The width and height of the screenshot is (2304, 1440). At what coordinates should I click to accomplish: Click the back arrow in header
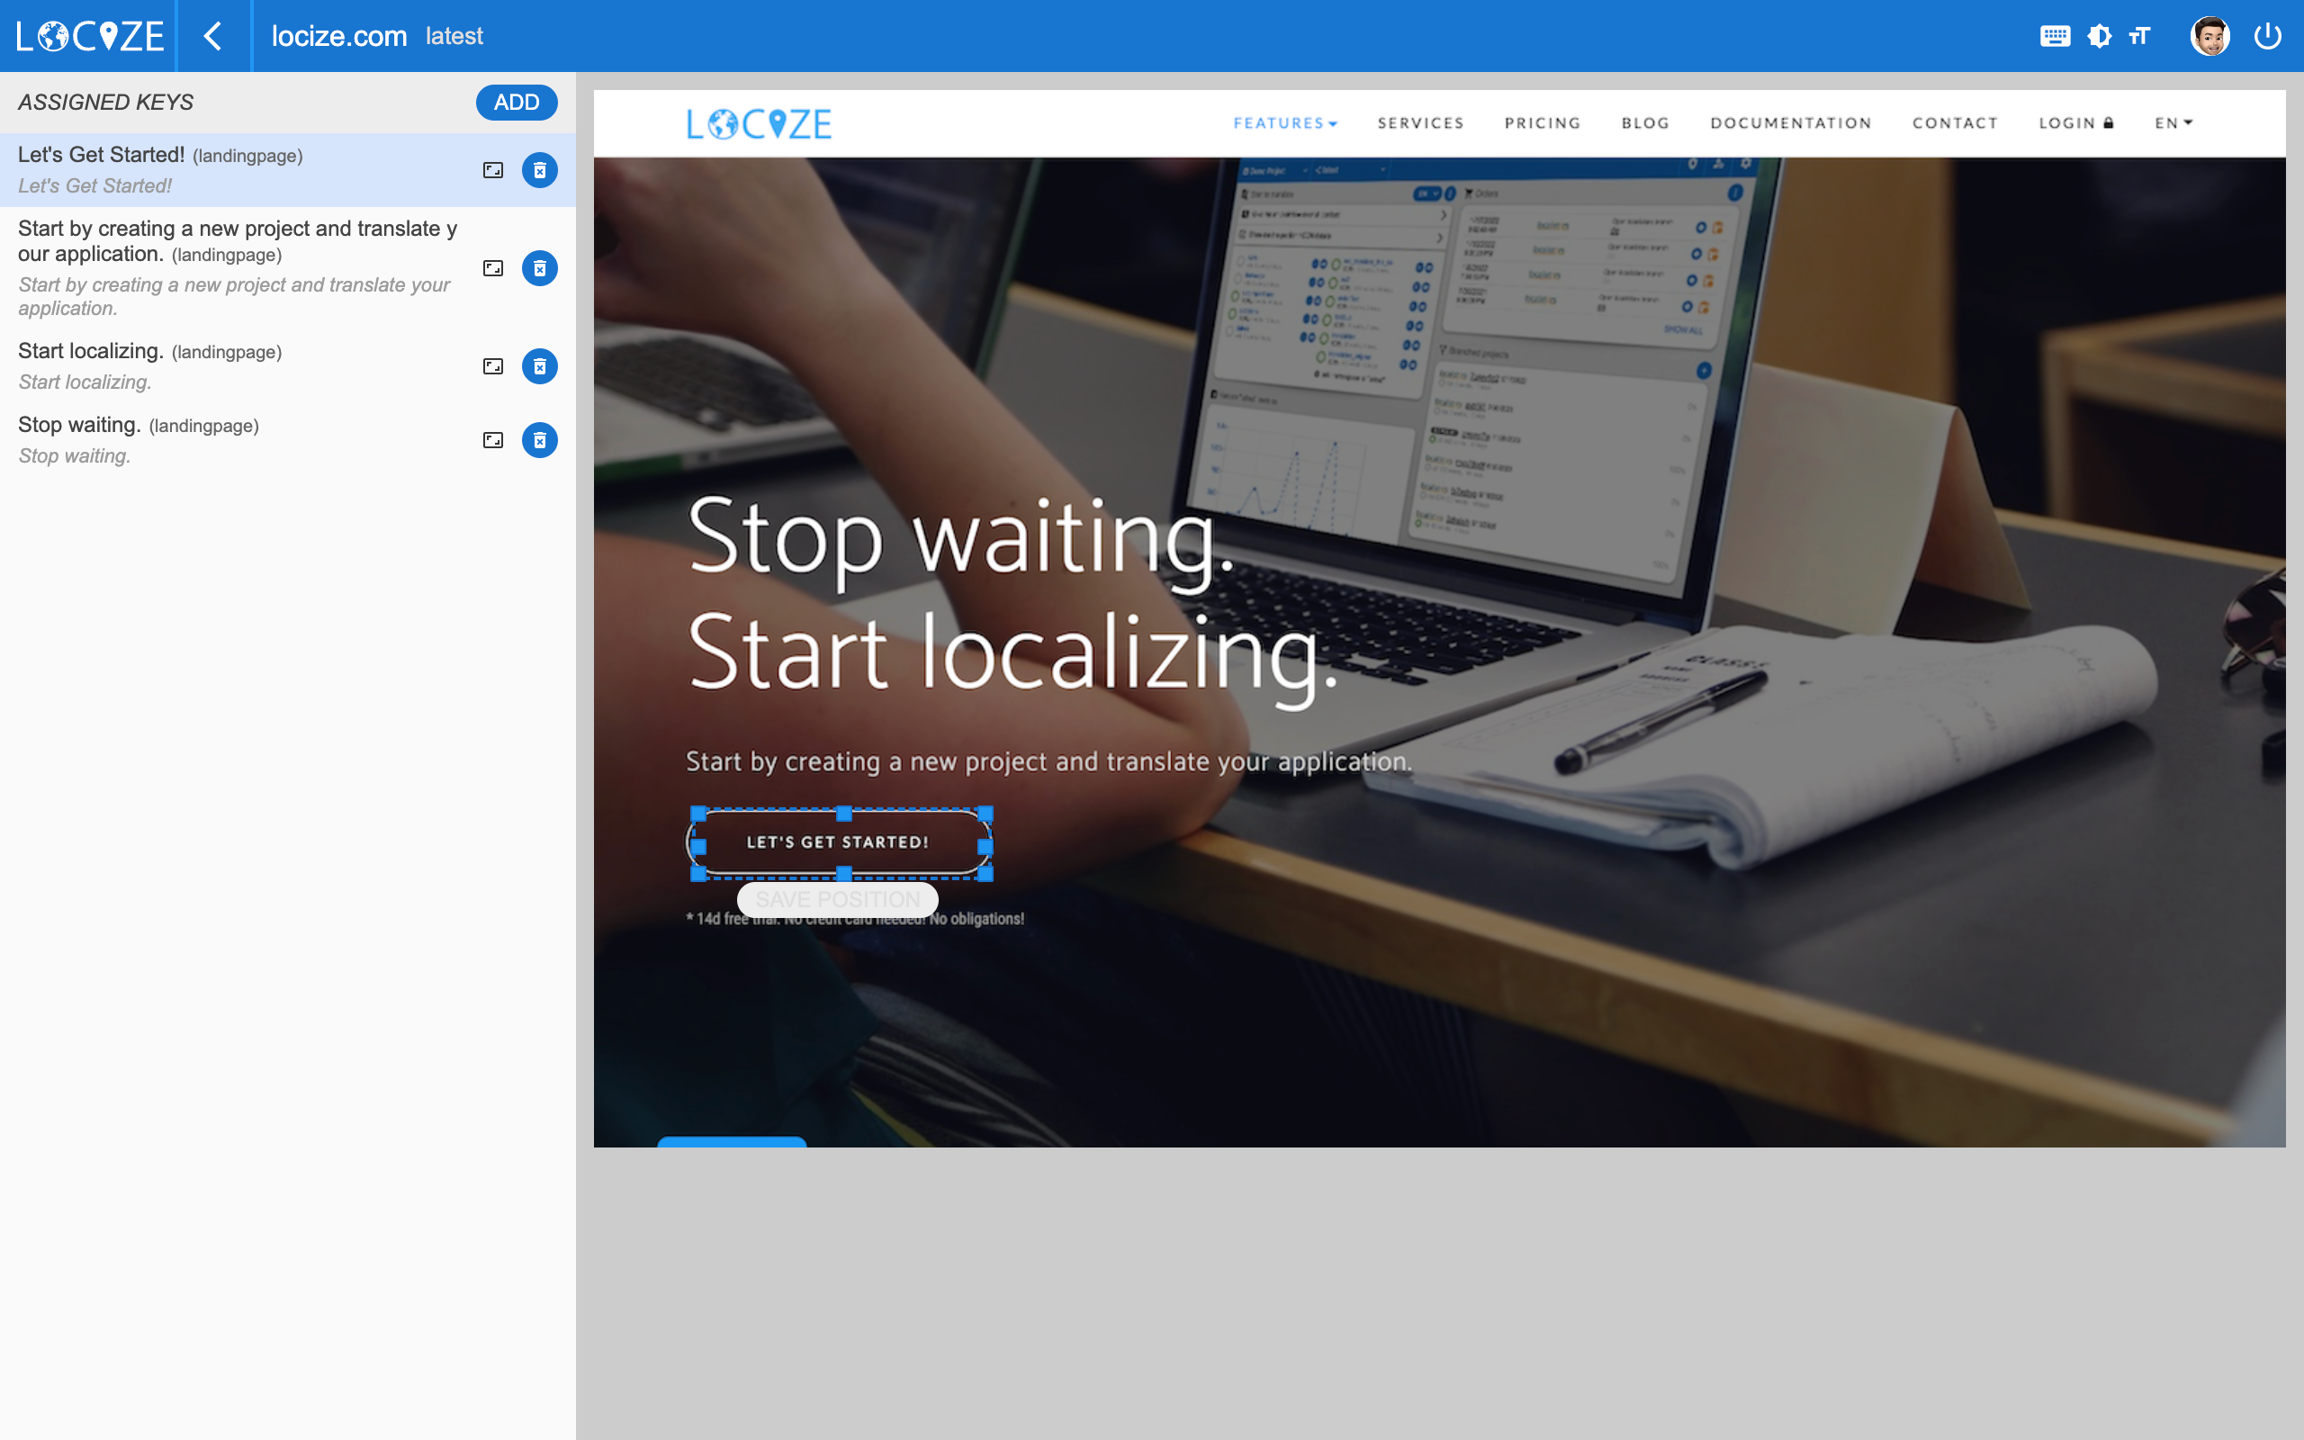213,36
